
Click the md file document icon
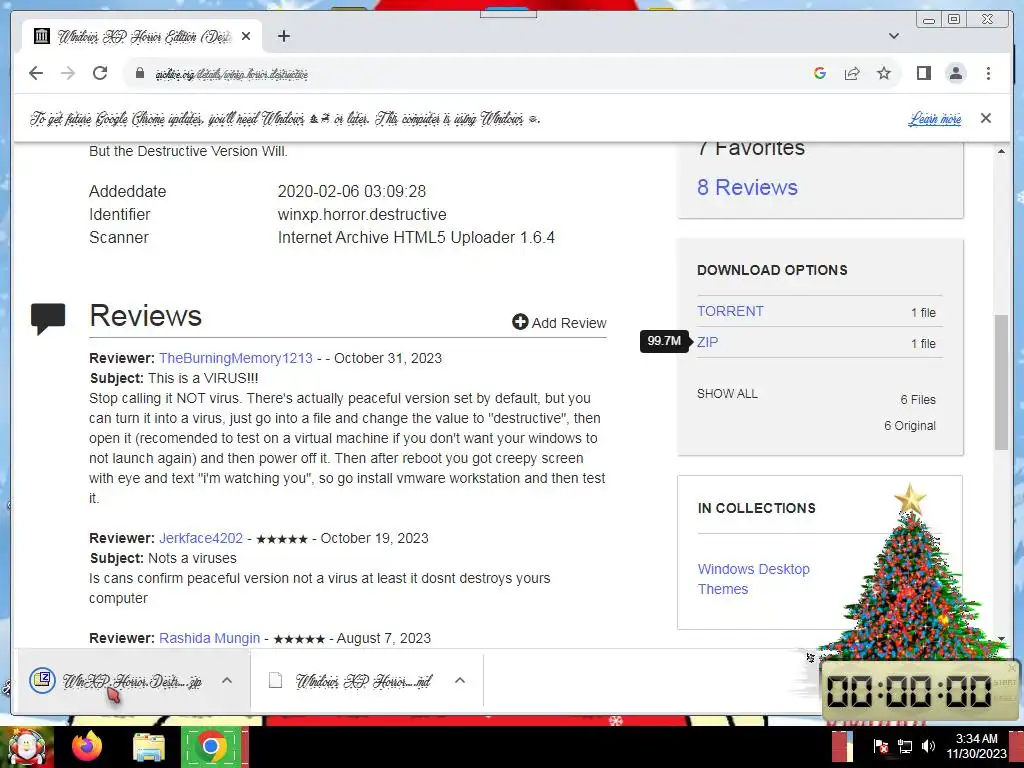click(276, 680)
